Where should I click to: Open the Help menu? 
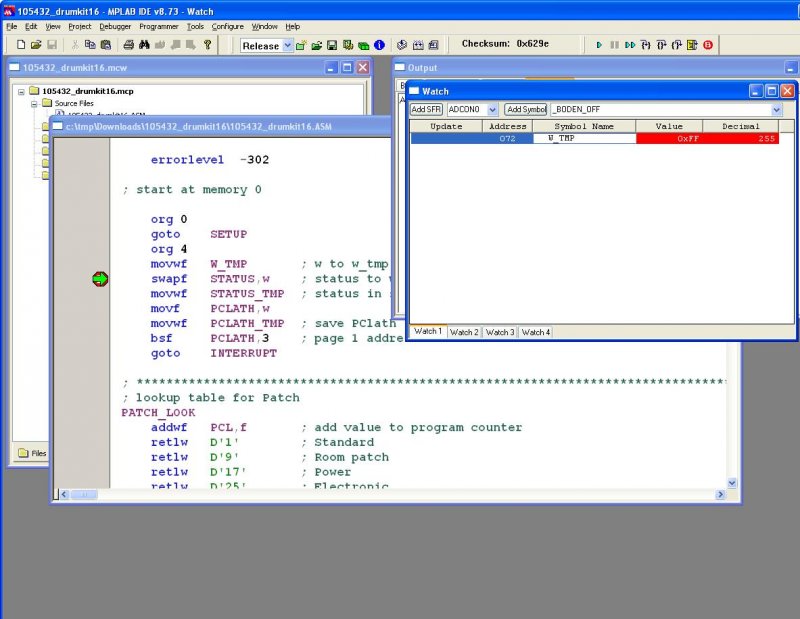point(292,27)
